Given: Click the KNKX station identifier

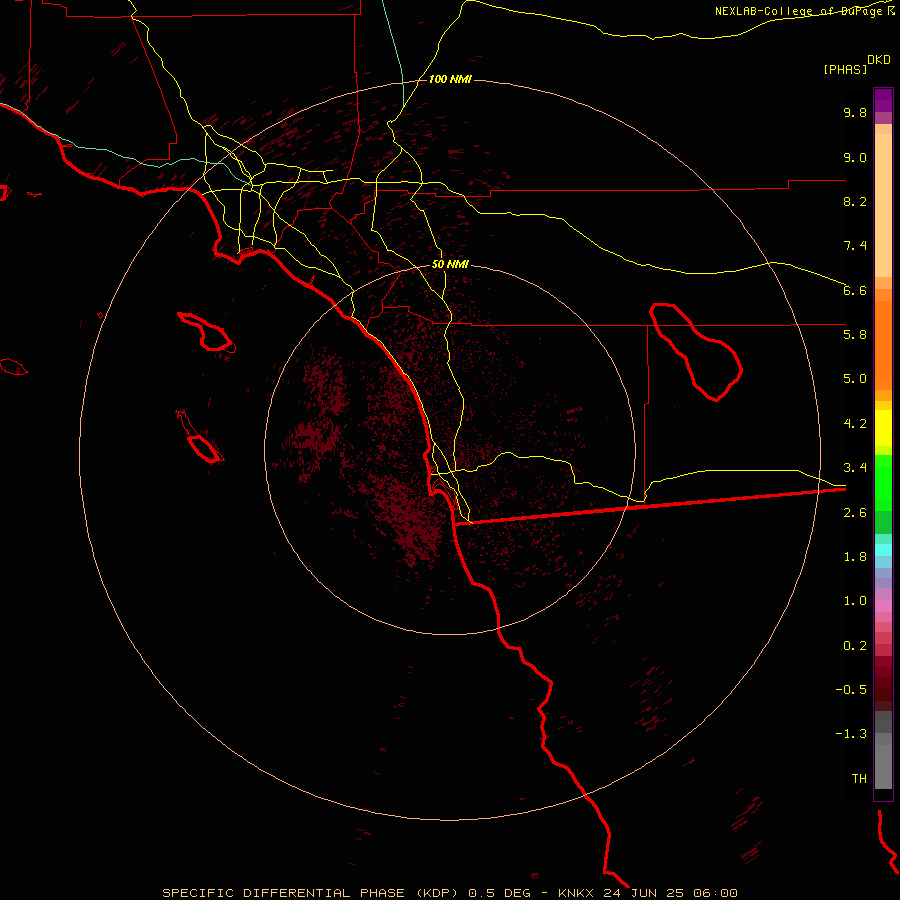Looking at the screenshot, I should pyautogui.click(x=575, y=893).
